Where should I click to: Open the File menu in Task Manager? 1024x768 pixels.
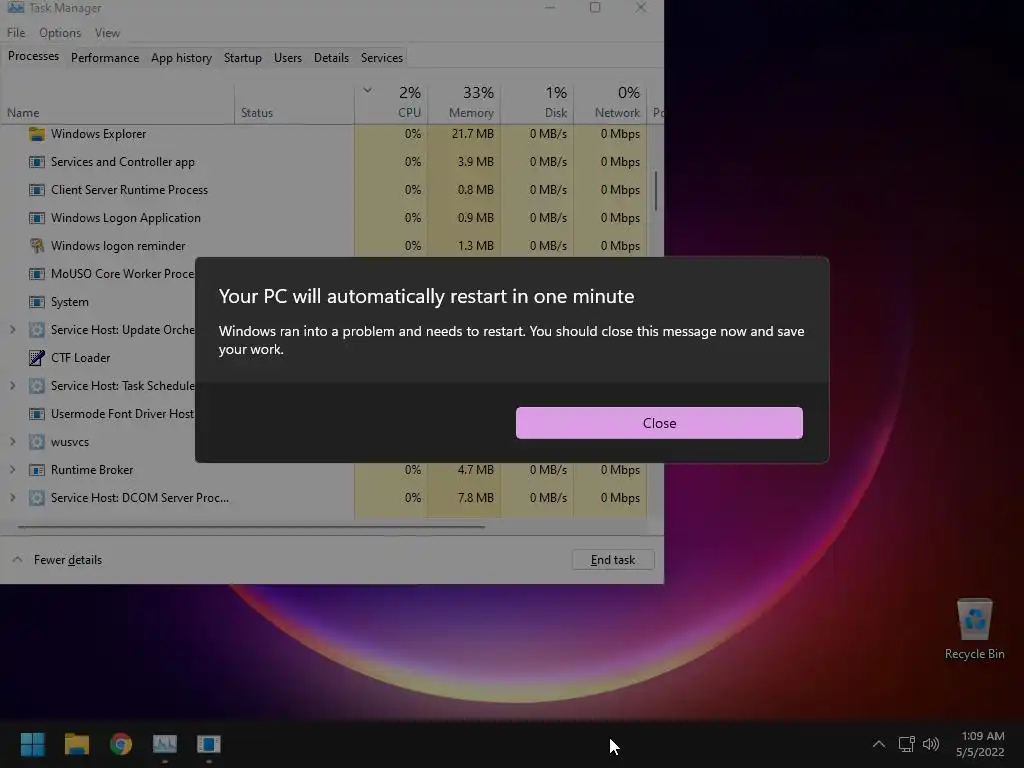pos(16,33)
